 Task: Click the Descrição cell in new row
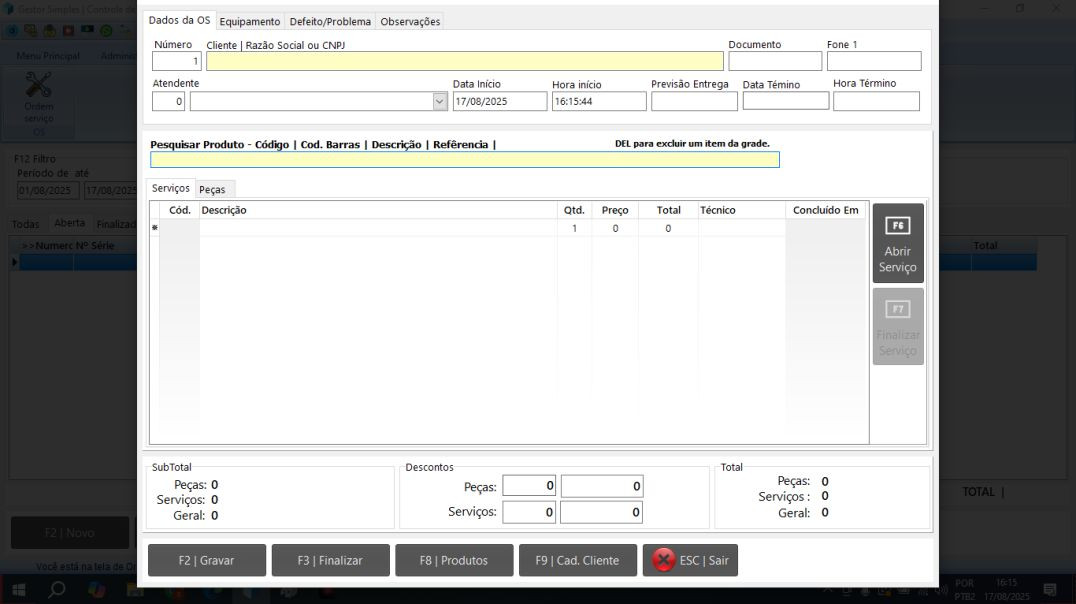coord(377,228)
